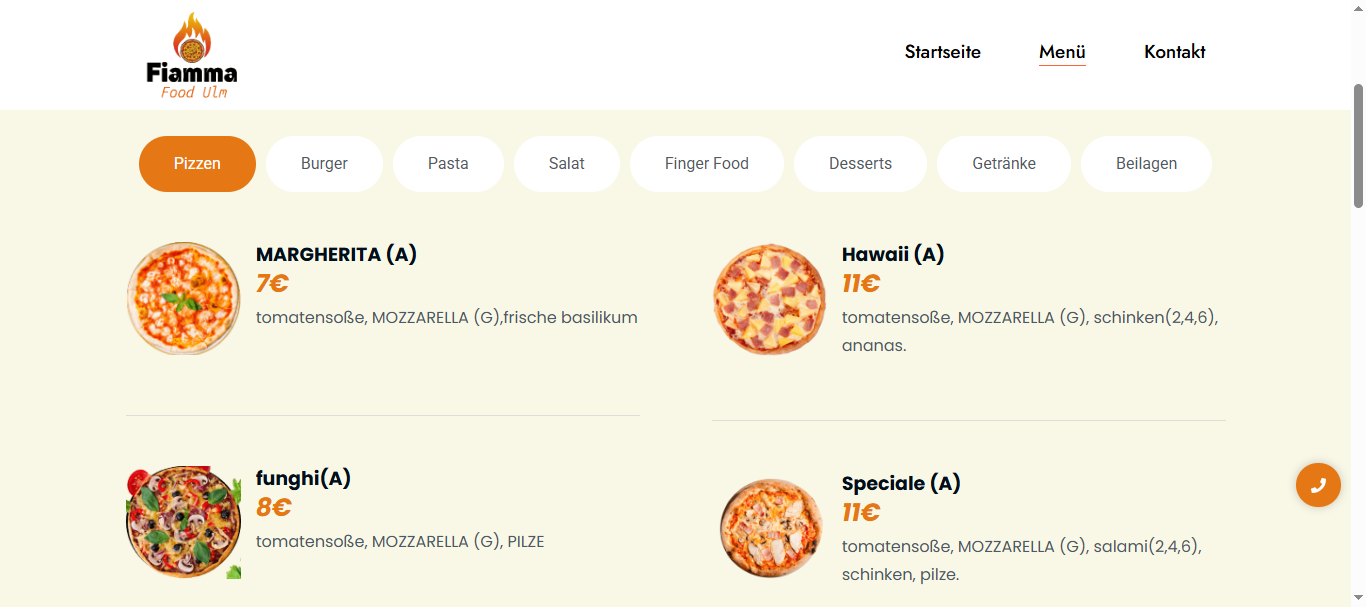Image resolution: width=1366 pixels, height=607 pixels.
Task: Show the Getränke category
Action: click(1003, 164)
